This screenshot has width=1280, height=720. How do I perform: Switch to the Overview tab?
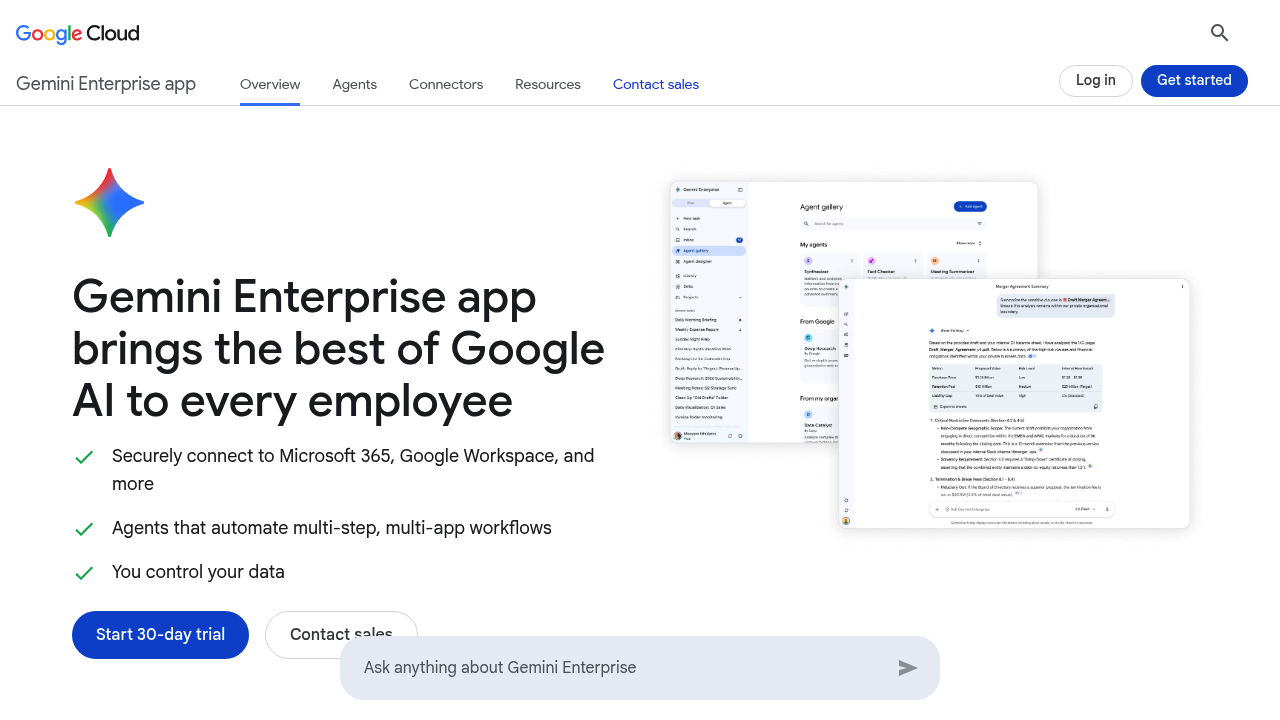pyautogui.click(x=270, y=85)
